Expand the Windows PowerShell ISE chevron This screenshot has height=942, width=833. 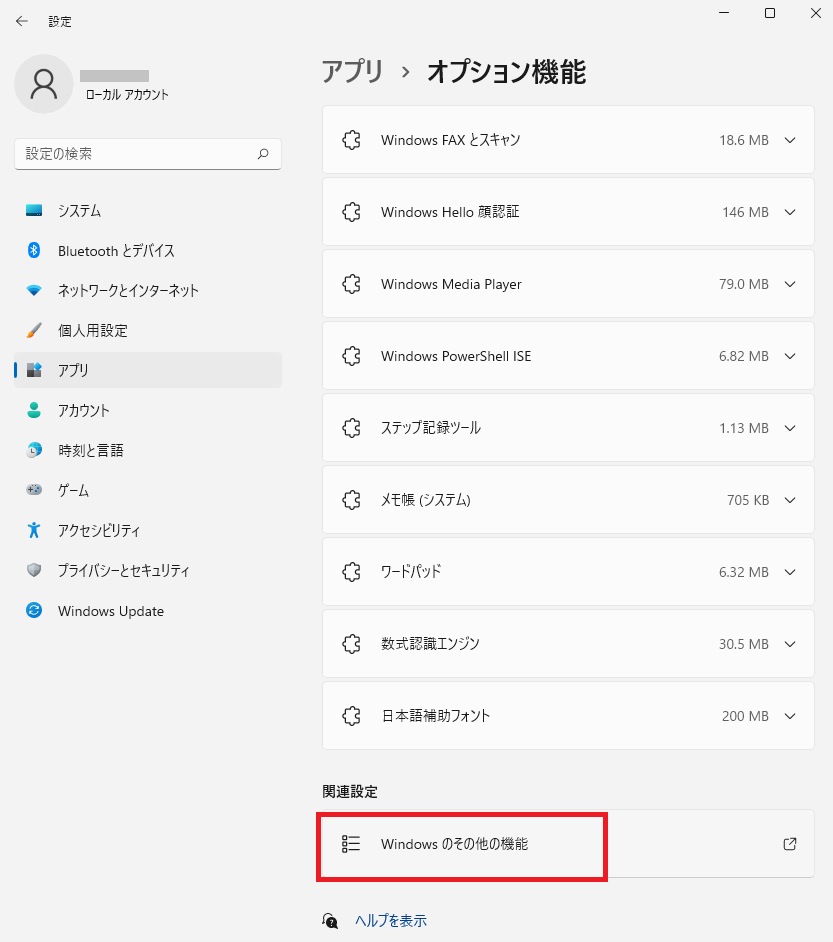pos(790,356)
